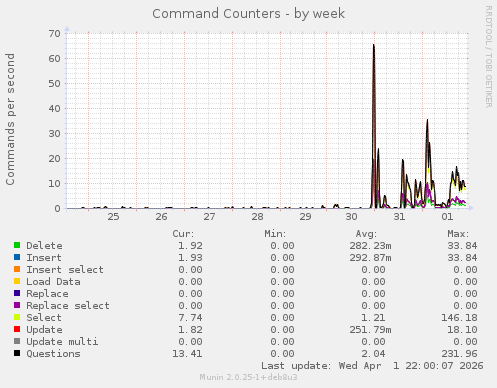Click the yellow Load Data legend swatch
The height and width of the screenshot is (388, 497).
(x=17, y=281)
